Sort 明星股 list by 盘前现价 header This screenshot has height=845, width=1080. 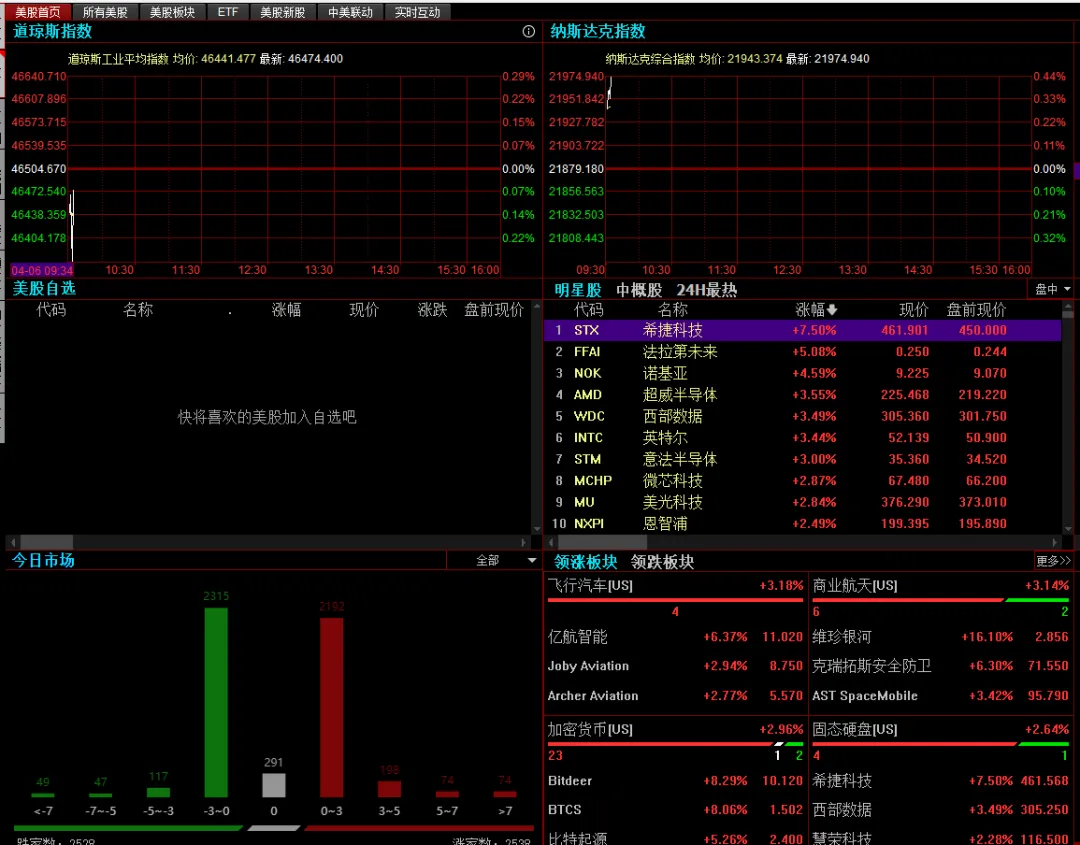tap(976, 310)
